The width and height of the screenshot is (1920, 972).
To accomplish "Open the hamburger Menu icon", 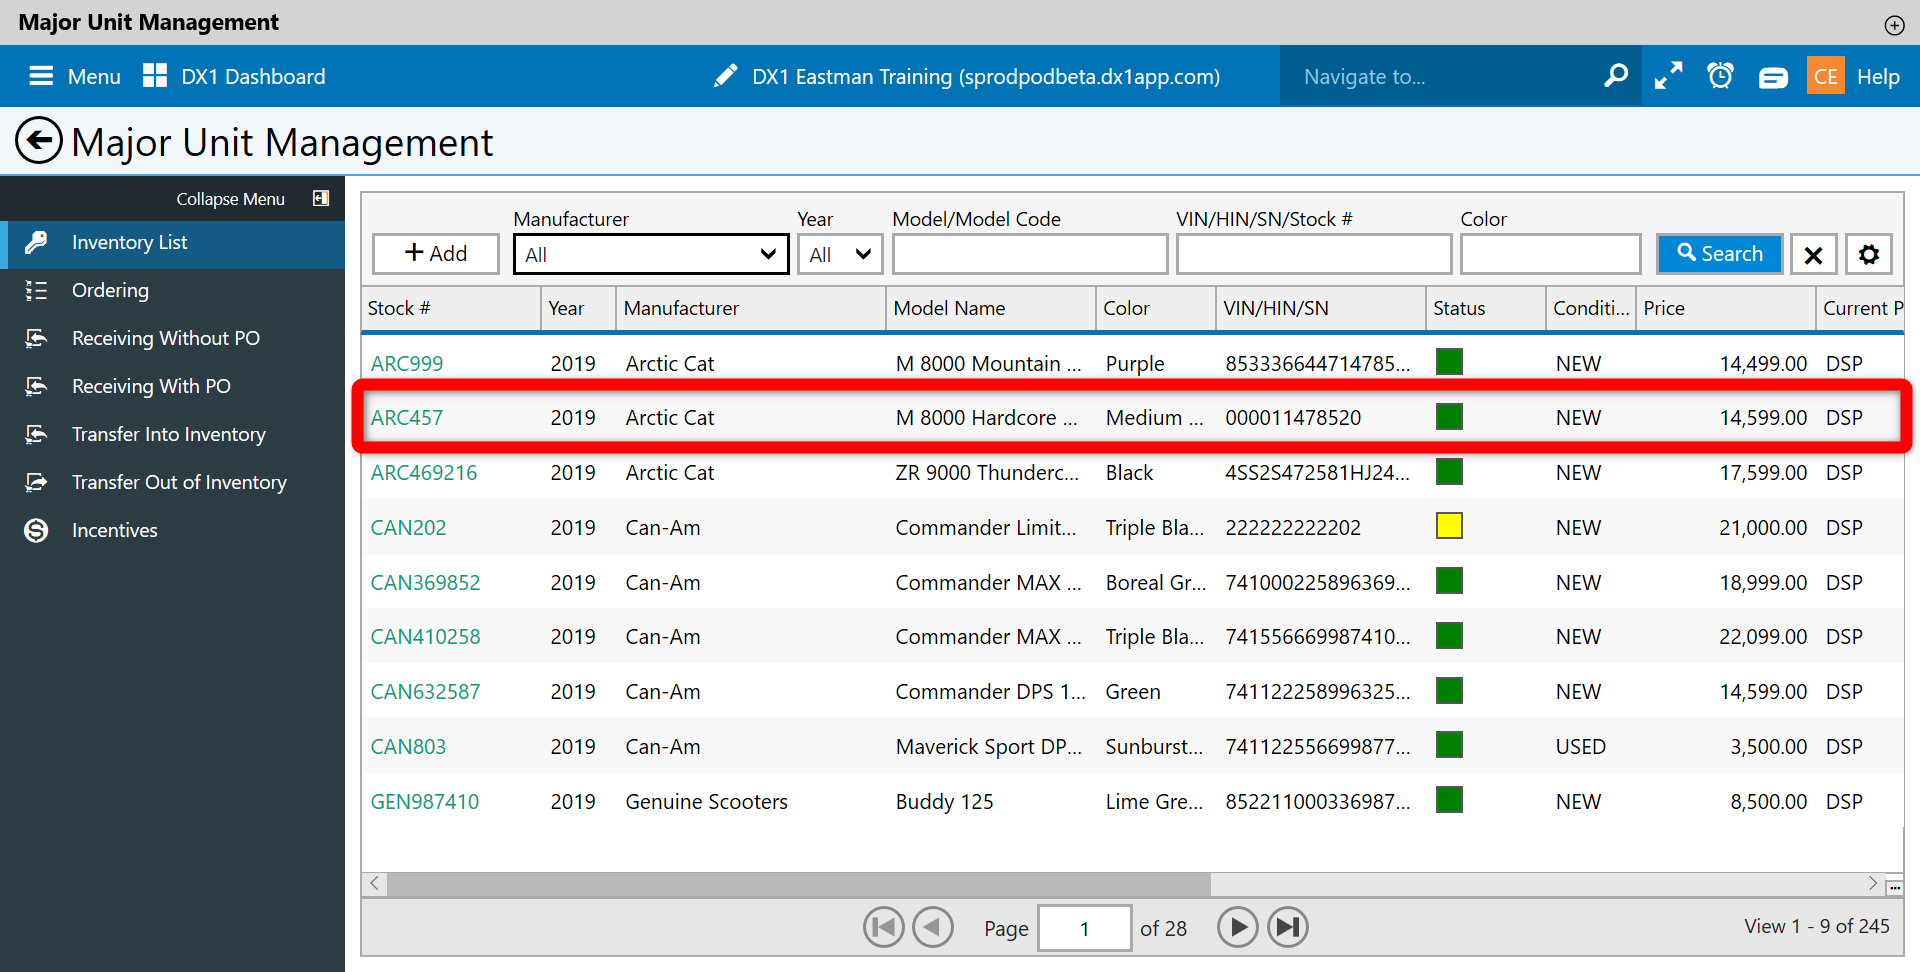I will (x=41, y=76).
